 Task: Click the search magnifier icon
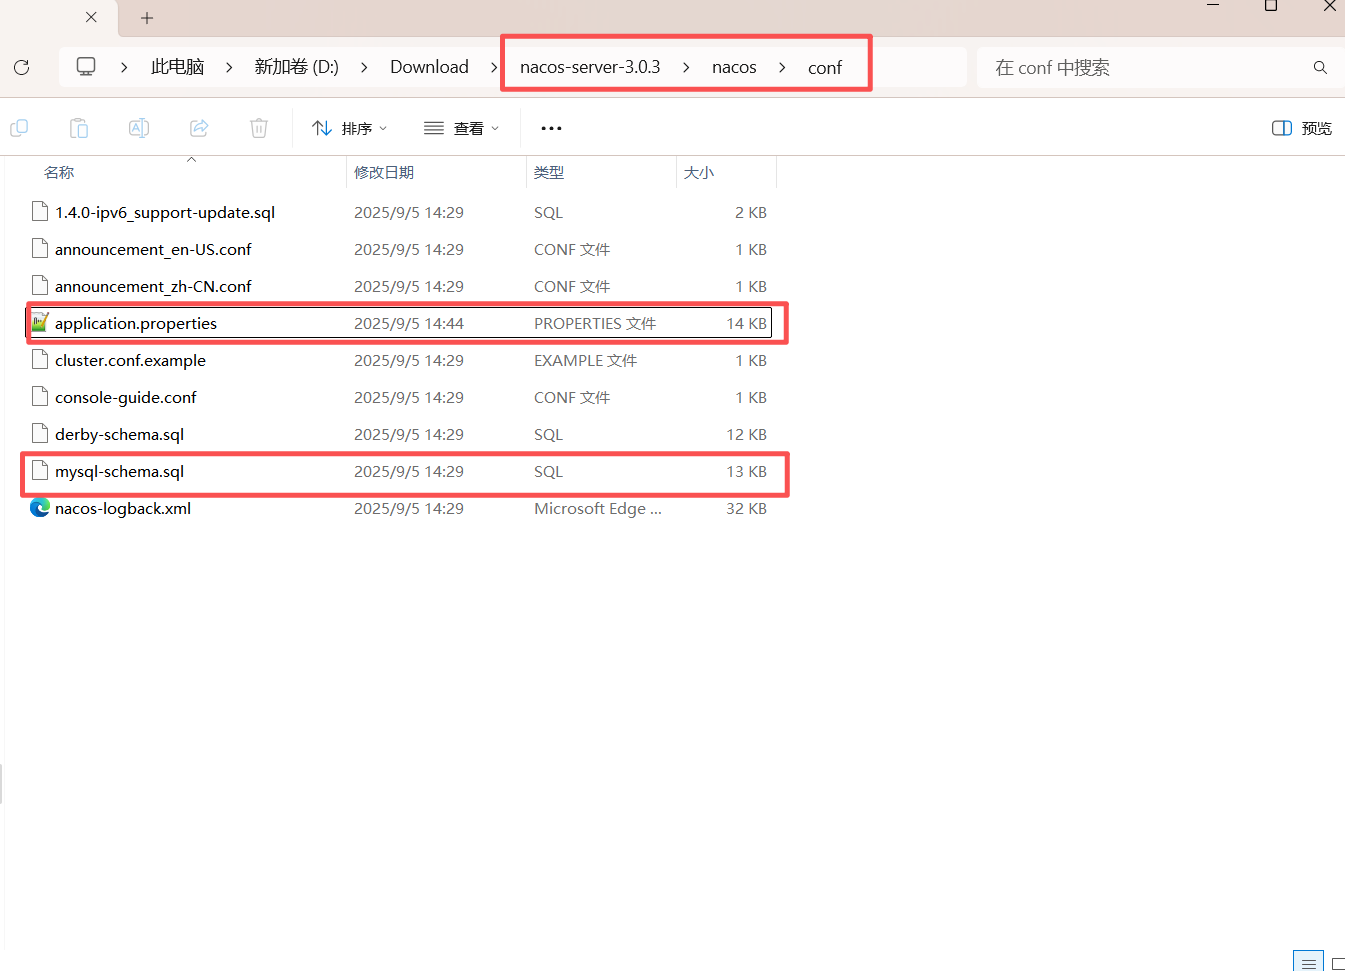[1320, 67]
